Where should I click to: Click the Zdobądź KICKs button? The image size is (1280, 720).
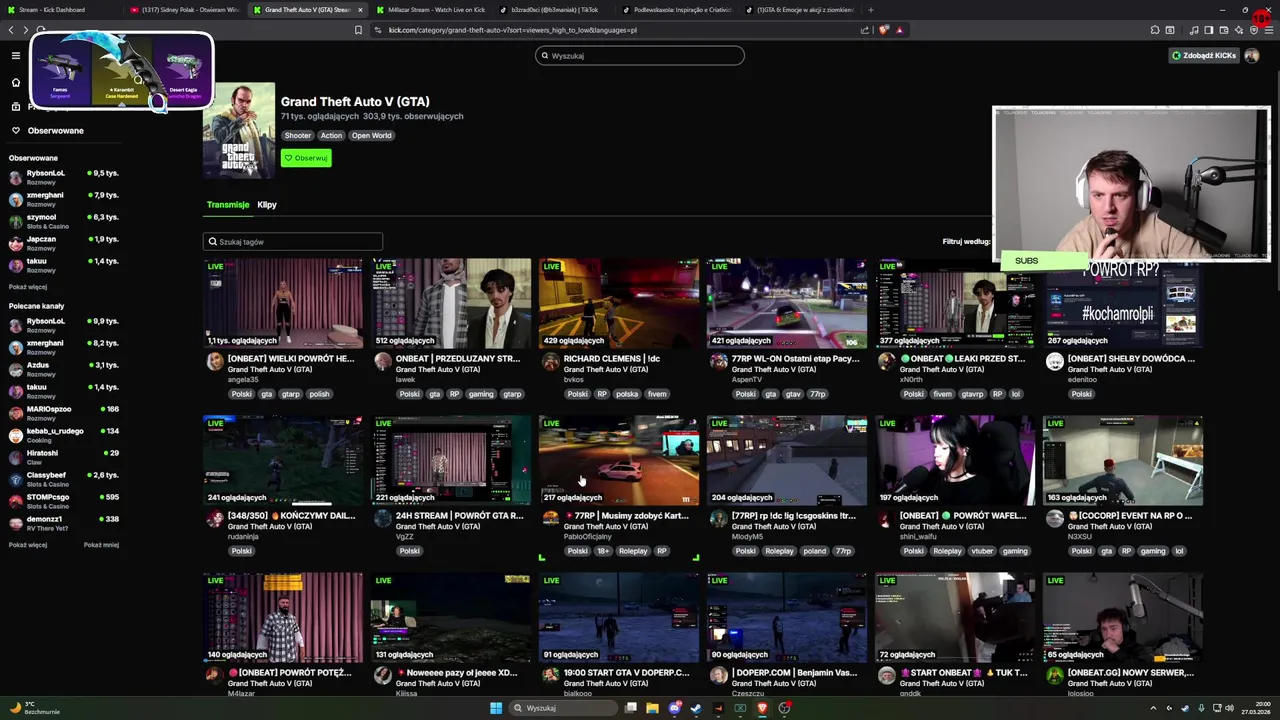click(1204, 56)
